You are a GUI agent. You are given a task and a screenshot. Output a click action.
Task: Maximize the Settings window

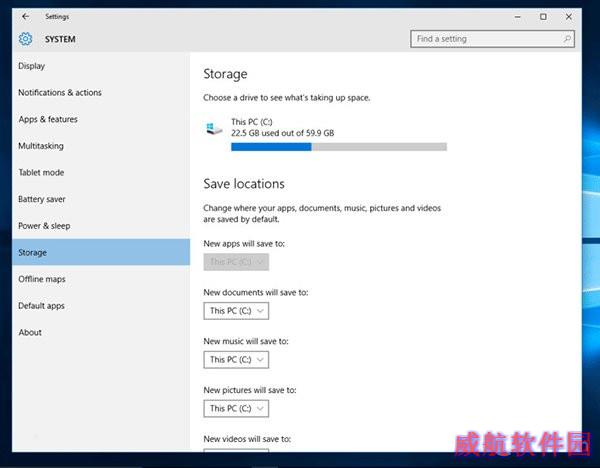(x=543, y=17)
